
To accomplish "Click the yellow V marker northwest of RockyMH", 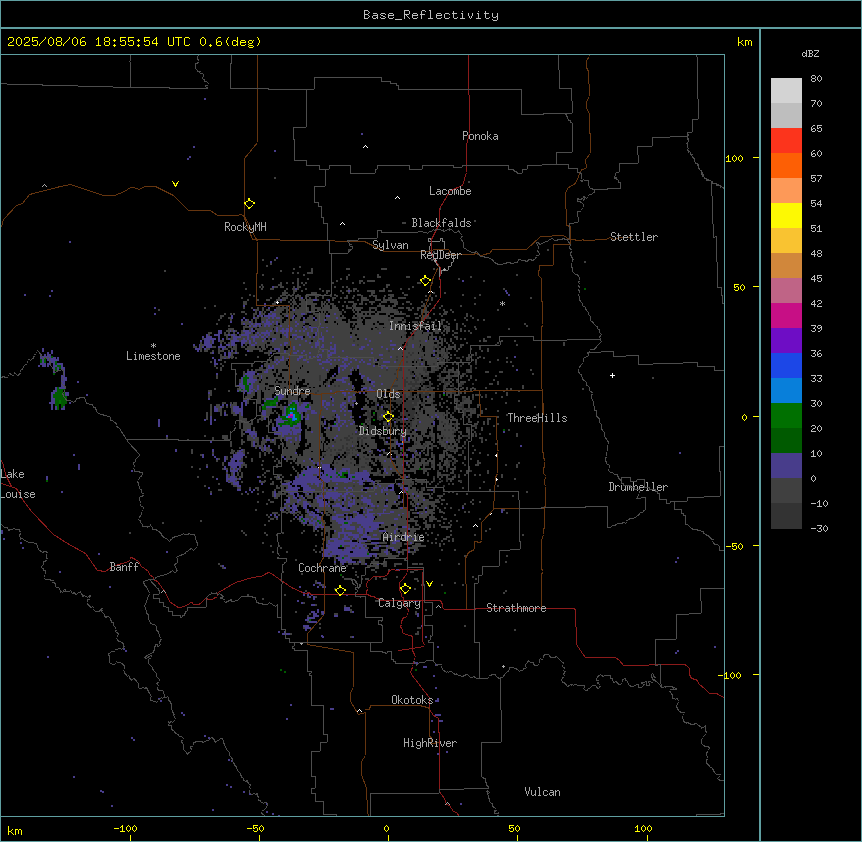I will point(175,184).
